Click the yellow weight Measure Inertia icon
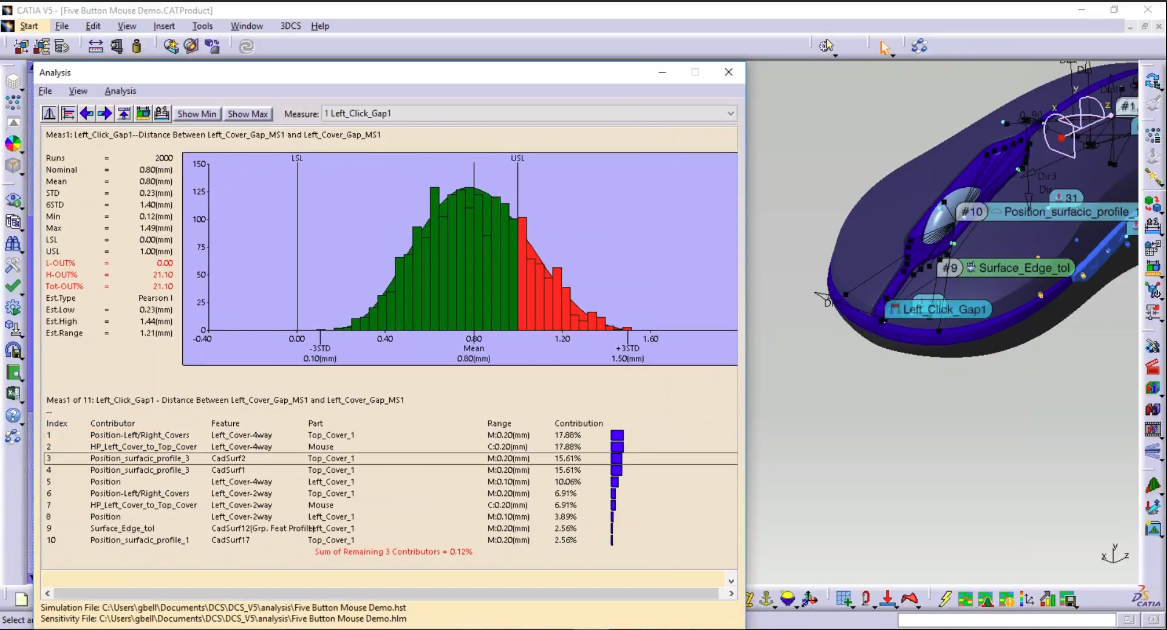The width and height of the screenshot is (1167, 630). 136,46
